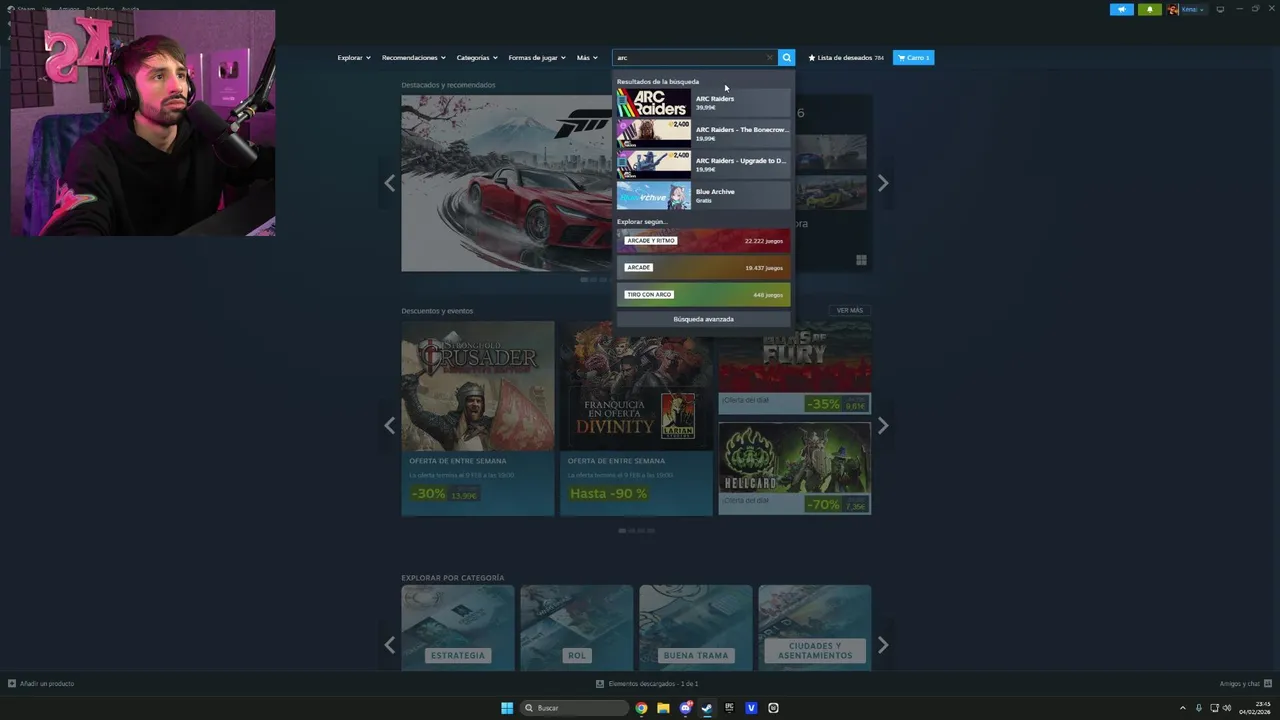
Task: Open the announcements megaphone icon
Action: (1121, 9)
